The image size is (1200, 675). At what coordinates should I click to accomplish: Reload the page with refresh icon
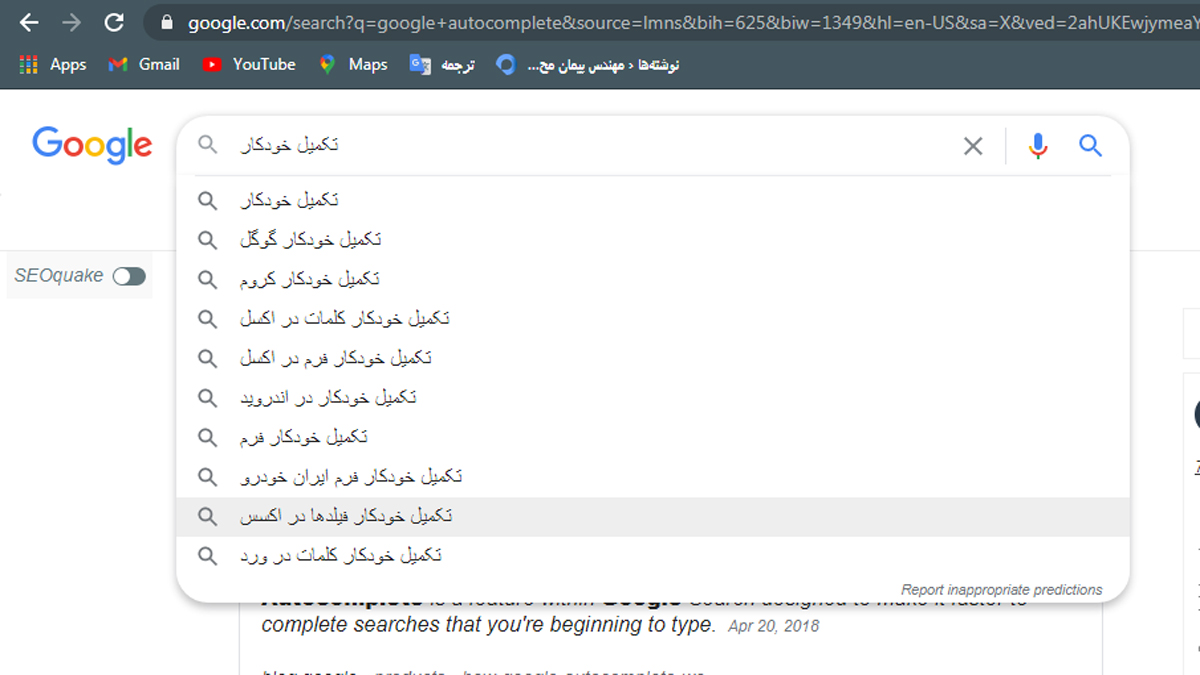(112, 22)
